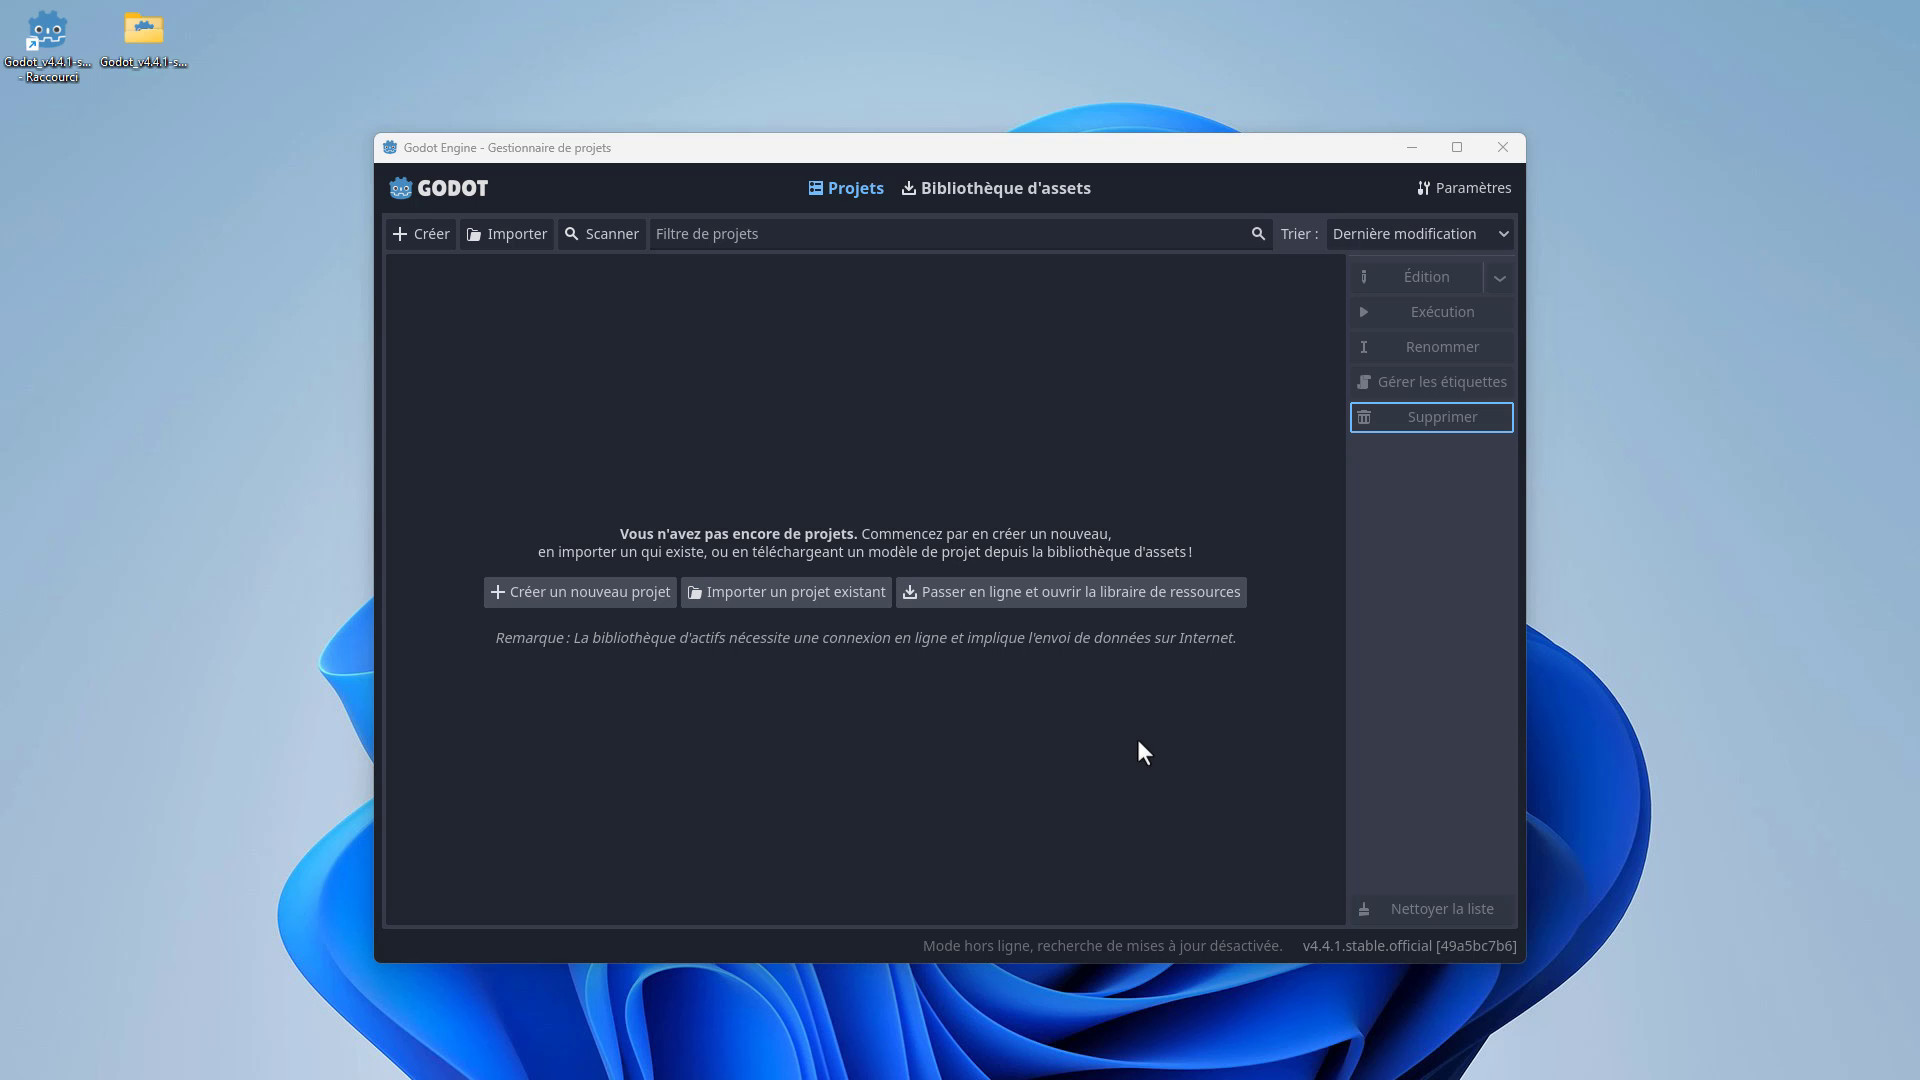
Task: Click the 'Mode hors ligne' status text
Action: (1102, 946)
